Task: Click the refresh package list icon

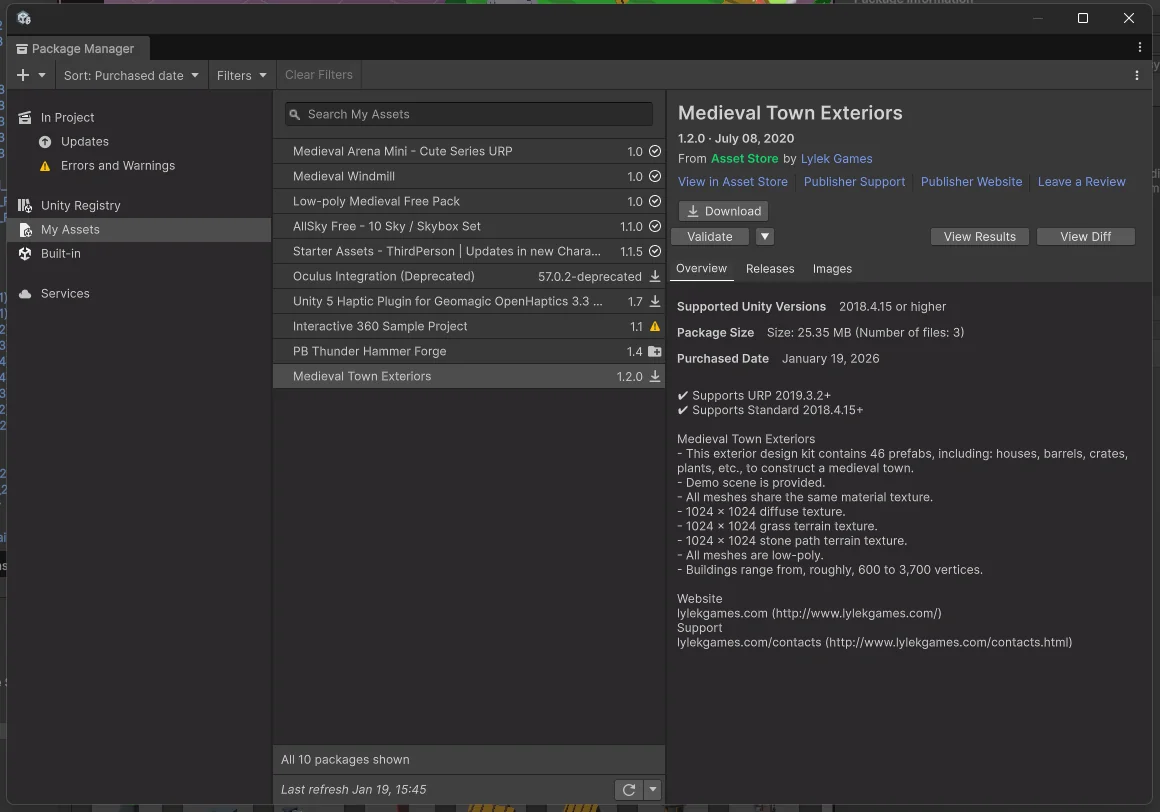Action: [629, 789]
